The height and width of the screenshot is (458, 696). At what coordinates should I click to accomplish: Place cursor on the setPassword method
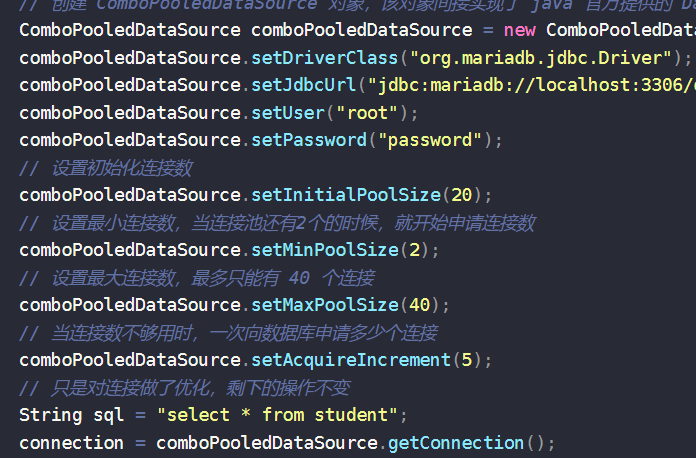(308, 139)
